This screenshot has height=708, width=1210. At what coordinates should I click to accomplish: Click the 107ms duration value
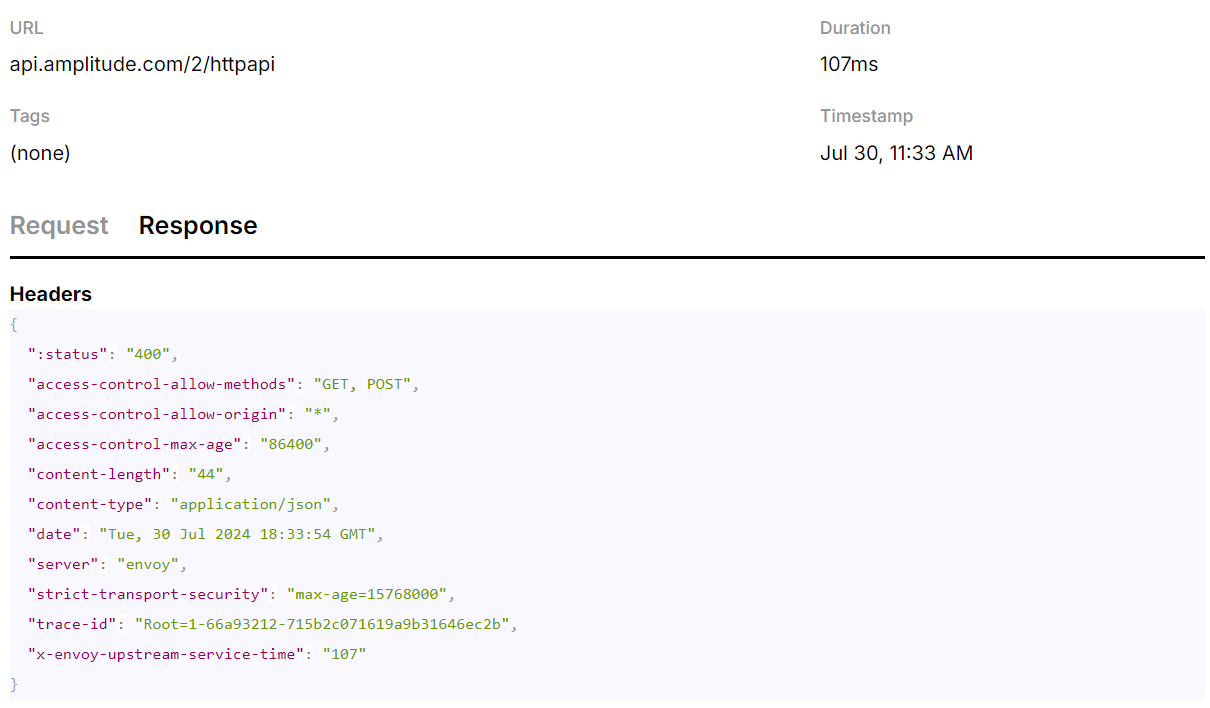pyautogui.click(x=849, y=65)
